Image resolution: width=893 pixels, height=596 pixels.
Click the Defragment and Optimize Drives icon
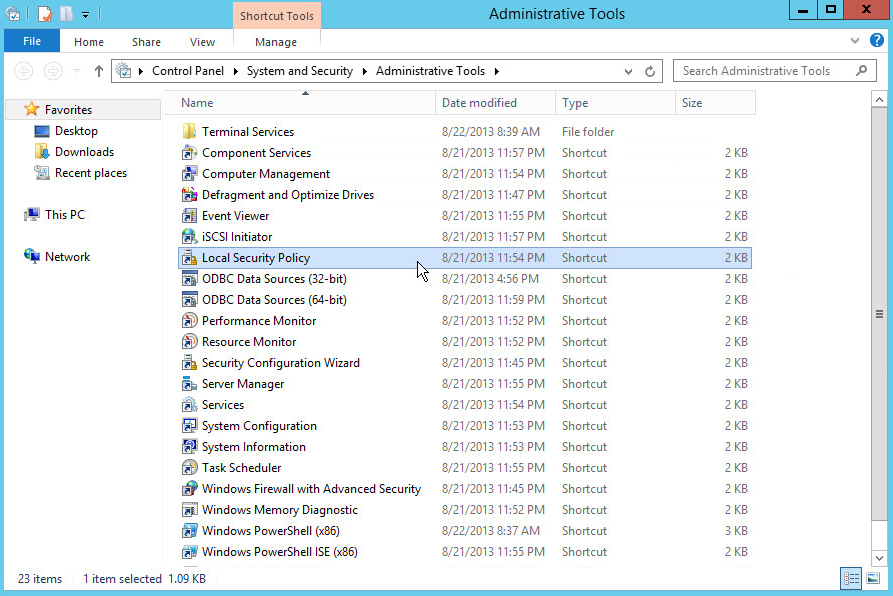(x=189, y=195)
